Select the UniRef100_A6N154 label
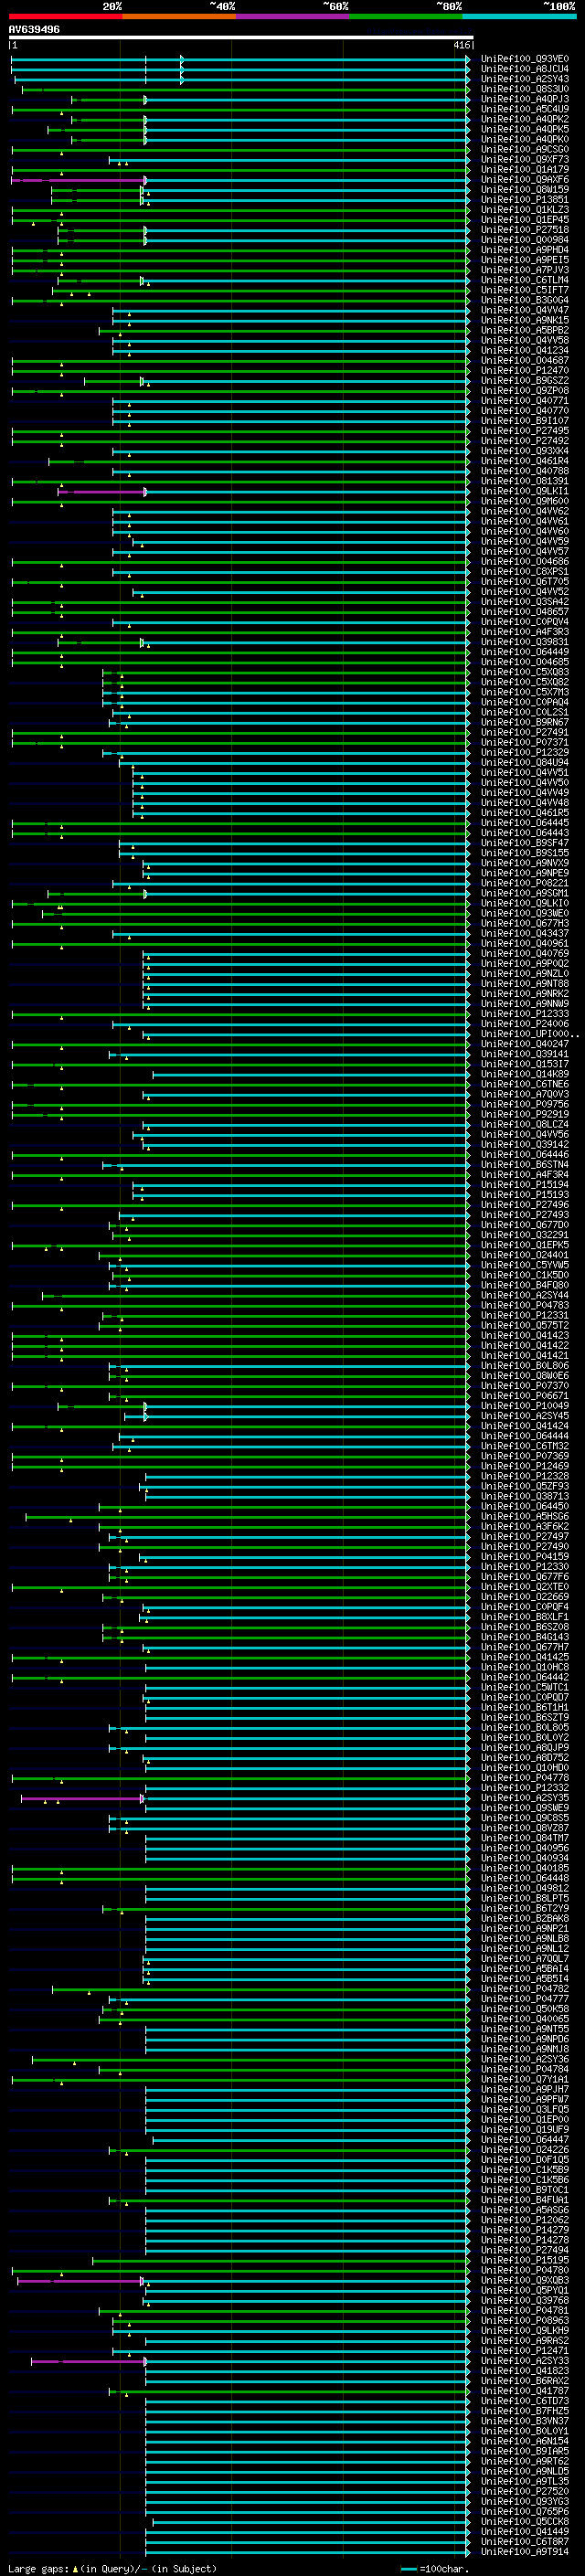This screenshot has height=2576, width=585. tap(525, 2441)
